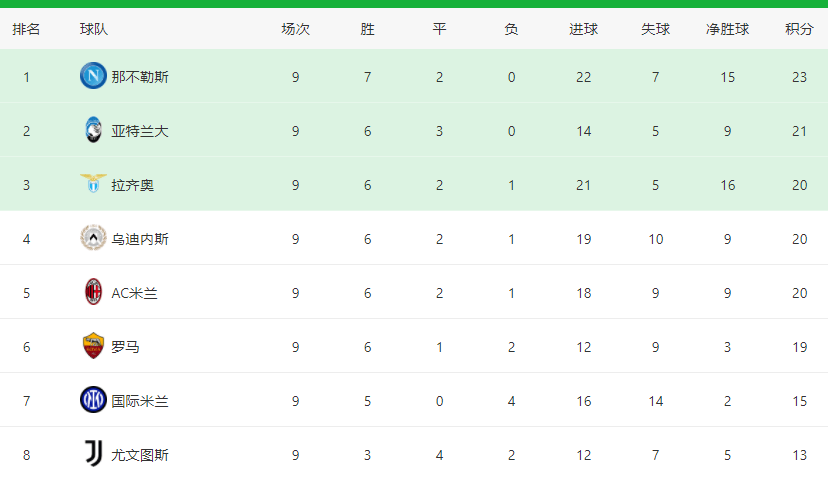Select the 尤文图斯 team name
Viewport: 828px width, 480px height.
140,455
